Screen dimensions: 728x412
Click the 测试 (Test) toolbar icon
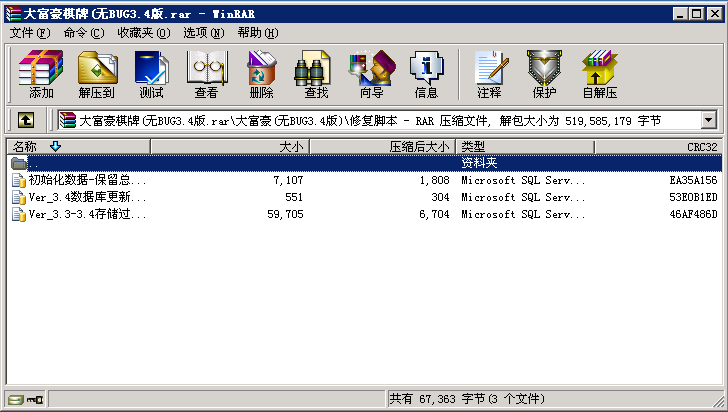(x=151, y=74)
